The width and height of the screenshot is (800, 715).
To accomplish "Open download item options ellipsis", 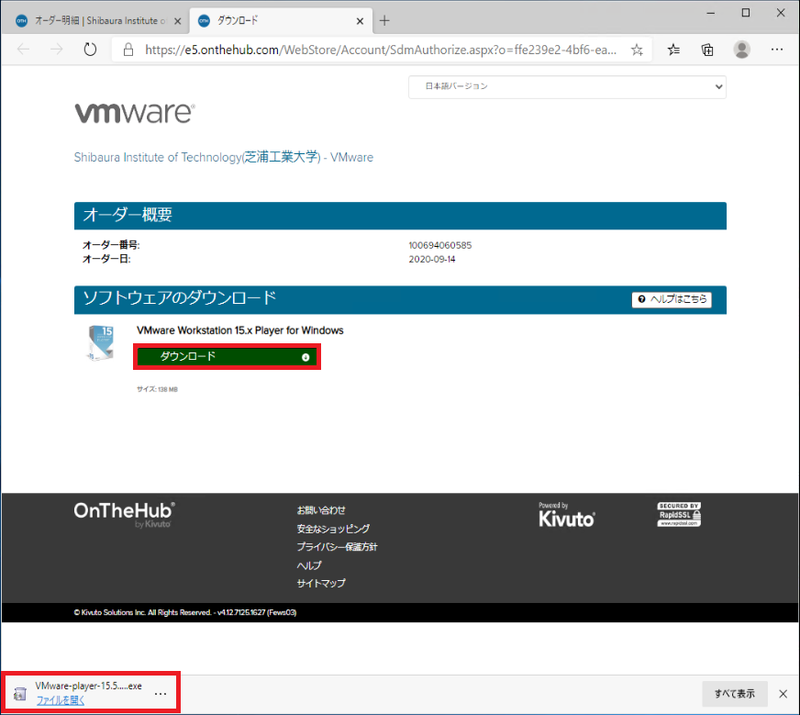I will coord(160,694).
